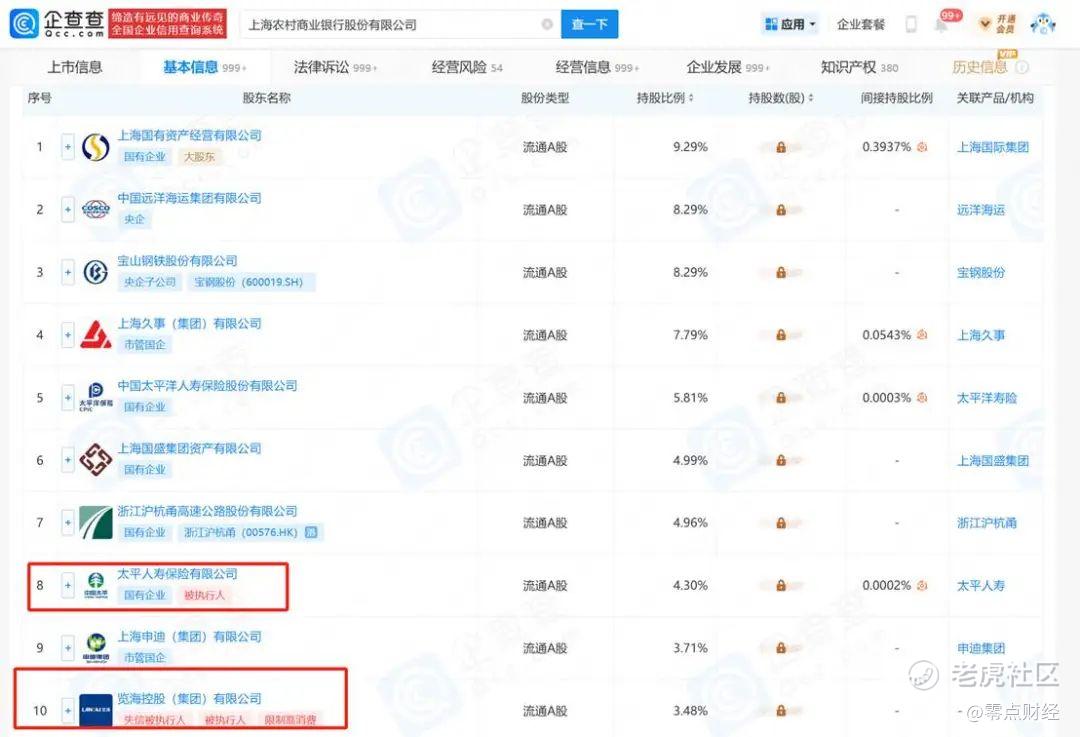Click the lock icon in row 1 持股数
Screen dimensions: 1080x737
pyautogui.click(x=781, y=147)
